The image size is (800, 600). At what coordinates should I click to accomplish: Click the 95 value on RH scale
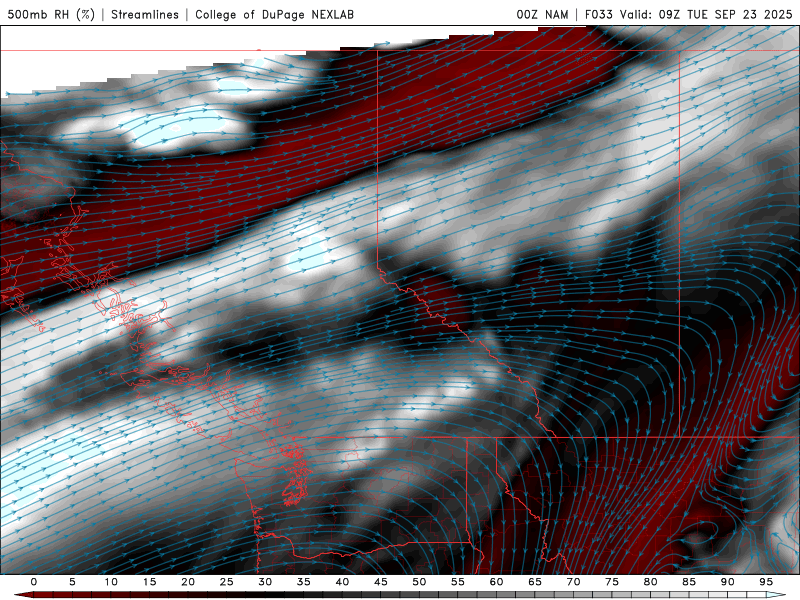(x=766, y=582)
